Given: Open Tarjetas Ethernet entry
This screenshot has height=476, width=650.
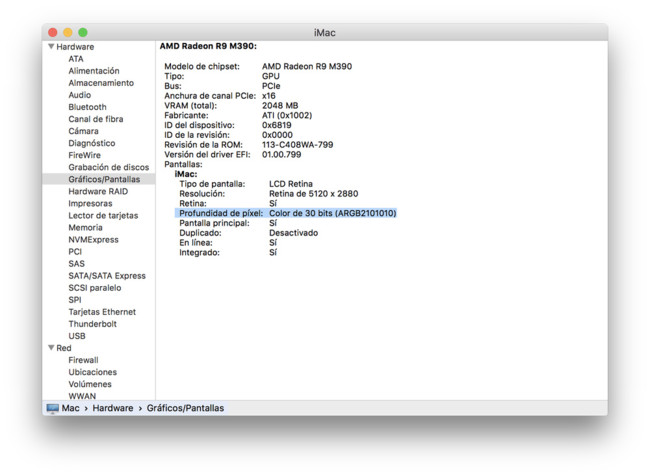Looking at the screenshot, I should click(x=102, y=312).
